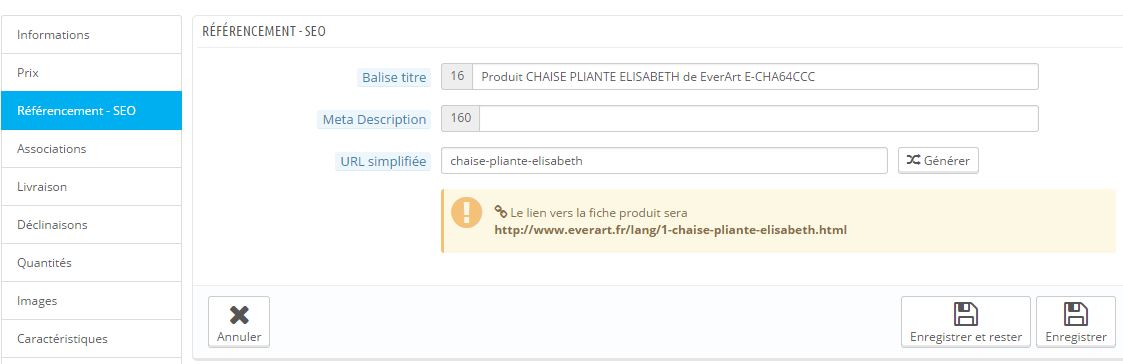This screenshot has height=364, width=1123.
Task: Show the Déclinaisons tab
Action: [x=91, y=224]
